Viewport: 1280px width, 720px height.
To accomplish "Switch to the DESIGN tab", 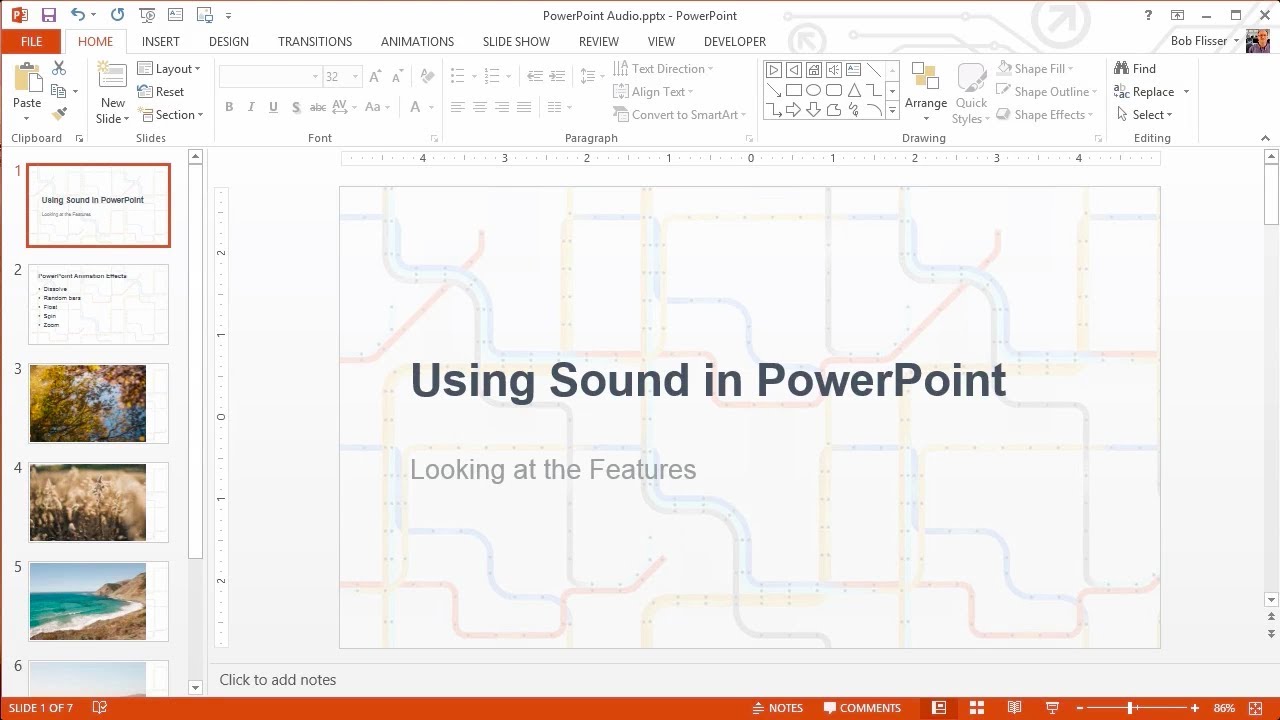I will pyautogui.click(x=229, y=41).
